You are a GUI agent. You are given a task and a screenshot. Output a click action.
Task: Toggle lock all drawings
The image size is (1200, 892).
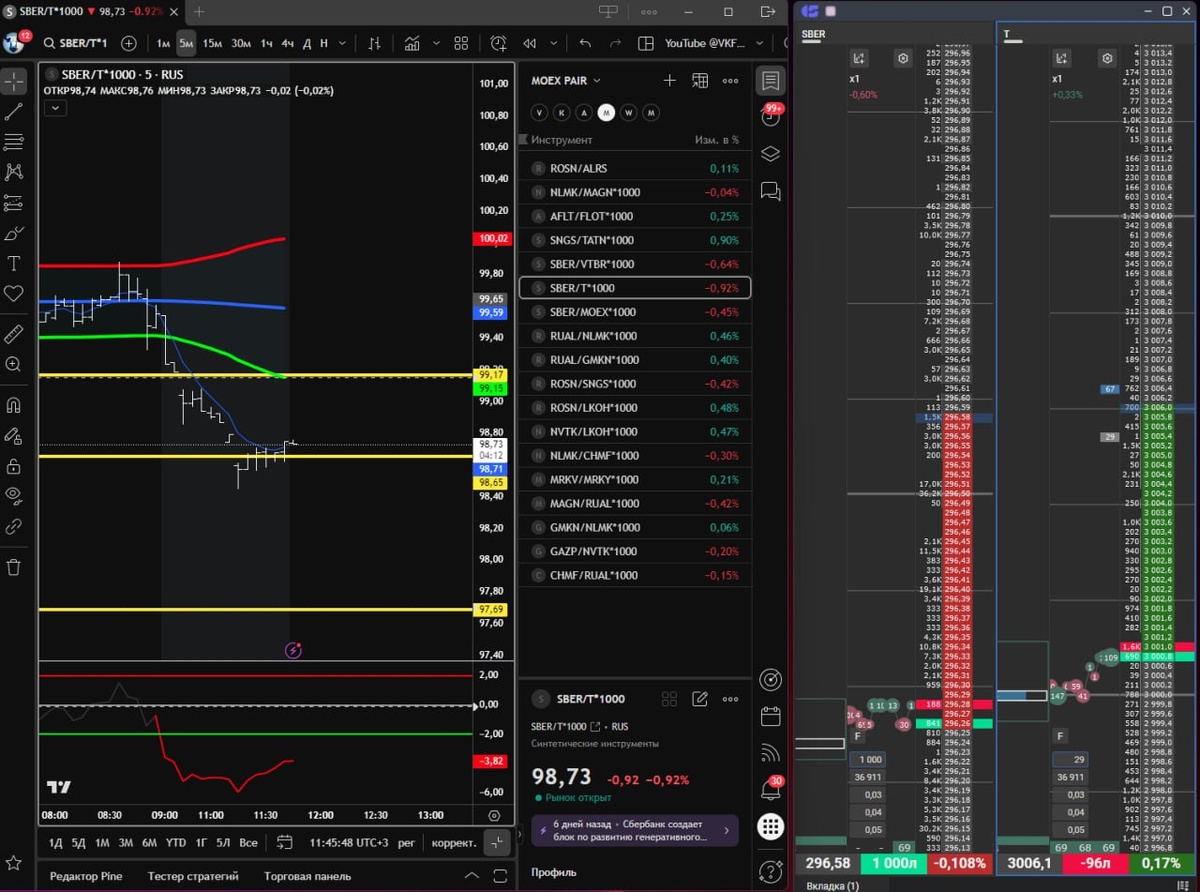pyautogui.click(x=14, y=466)
